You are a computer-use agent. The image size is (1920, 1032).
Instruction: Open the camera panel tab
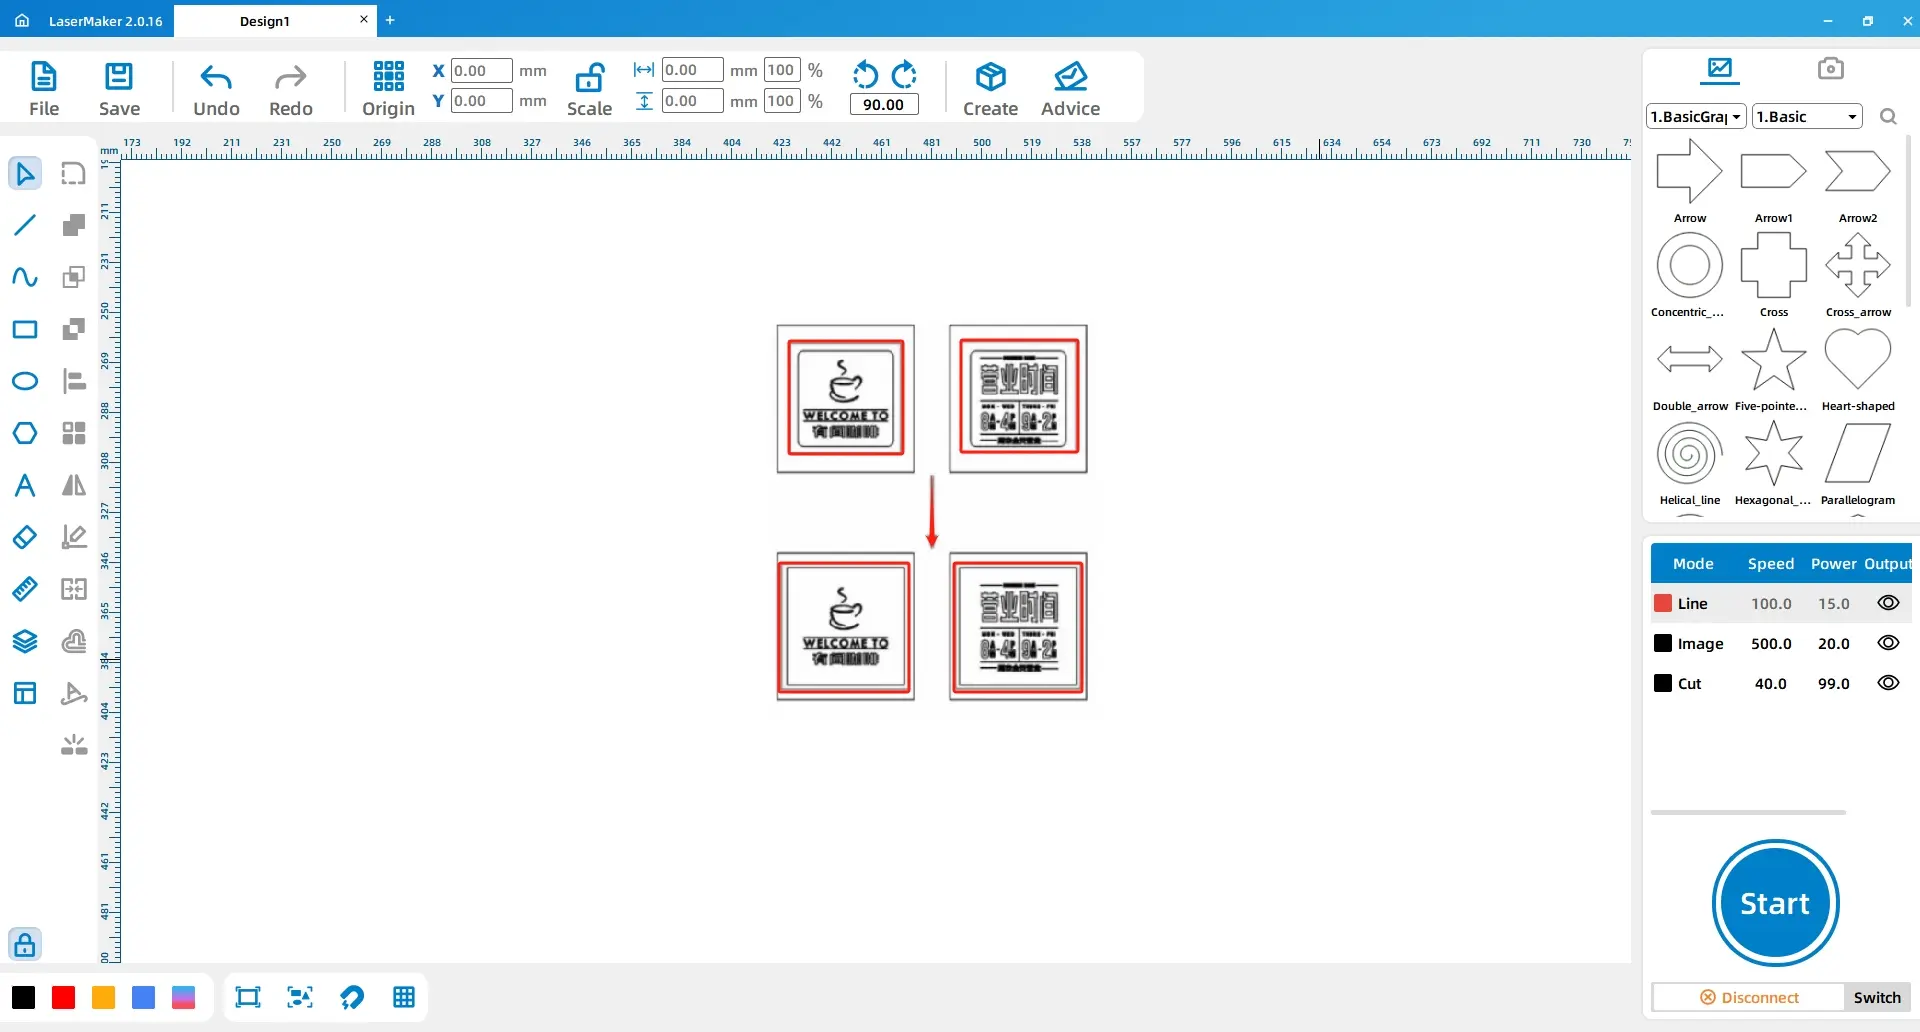click(x=1830, y=68)
